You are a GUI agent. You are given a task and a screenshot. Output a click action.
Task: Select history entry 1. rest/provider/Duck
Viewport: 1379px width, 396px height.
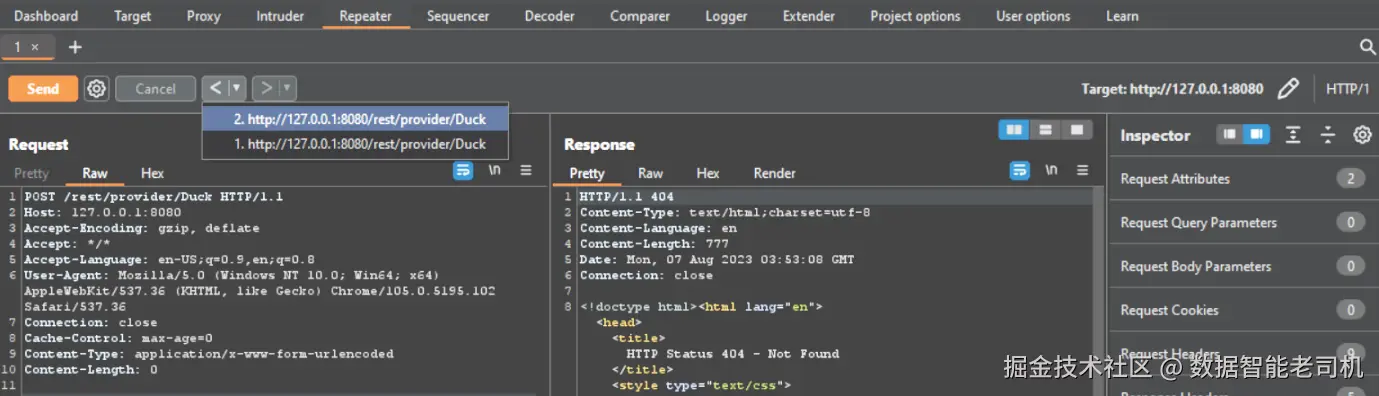pos(355,144)
